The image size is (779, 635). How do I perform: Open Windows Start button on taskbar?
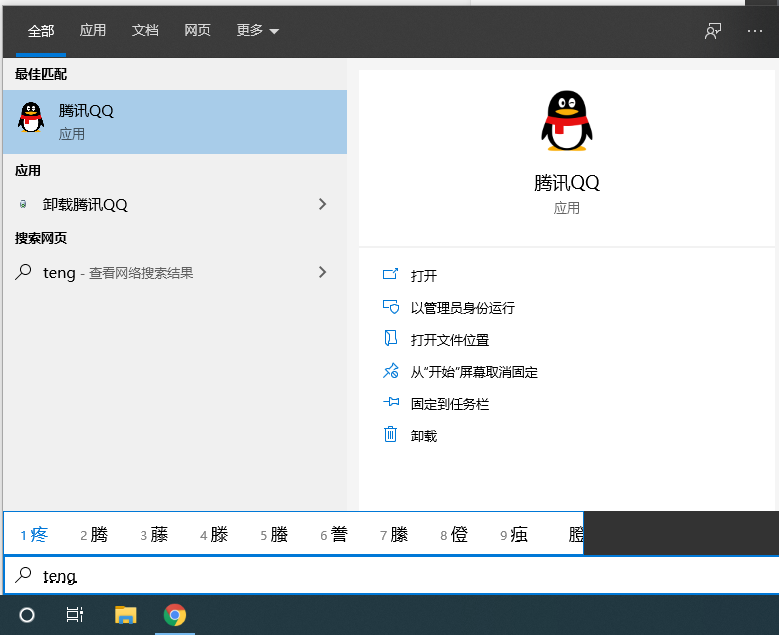(27, 615)
